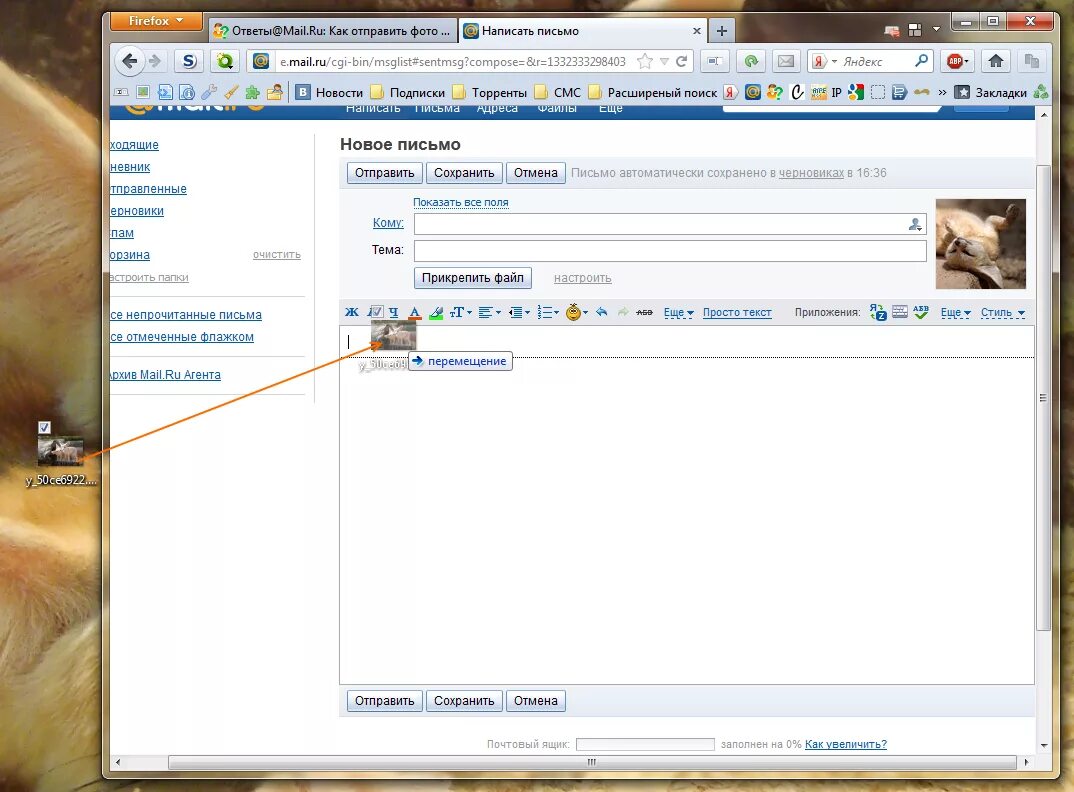Open font size dropdown in editor

461,312
